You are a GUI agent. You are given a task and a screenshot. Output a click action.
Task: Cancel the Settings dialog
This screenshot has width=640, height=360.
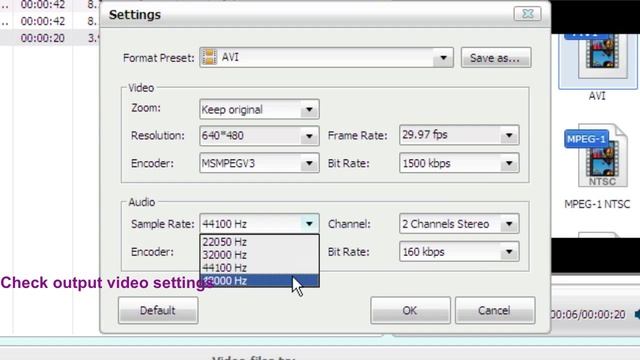pos(495,311)
